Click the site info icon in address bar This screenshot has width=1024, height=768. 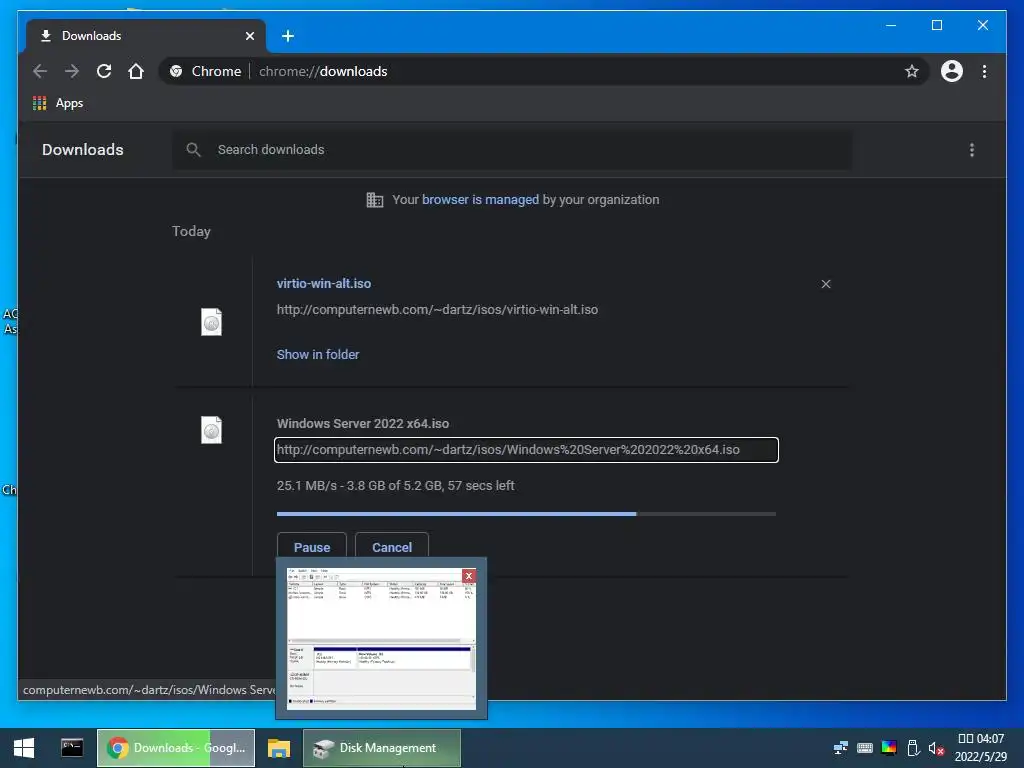(176, 71)
